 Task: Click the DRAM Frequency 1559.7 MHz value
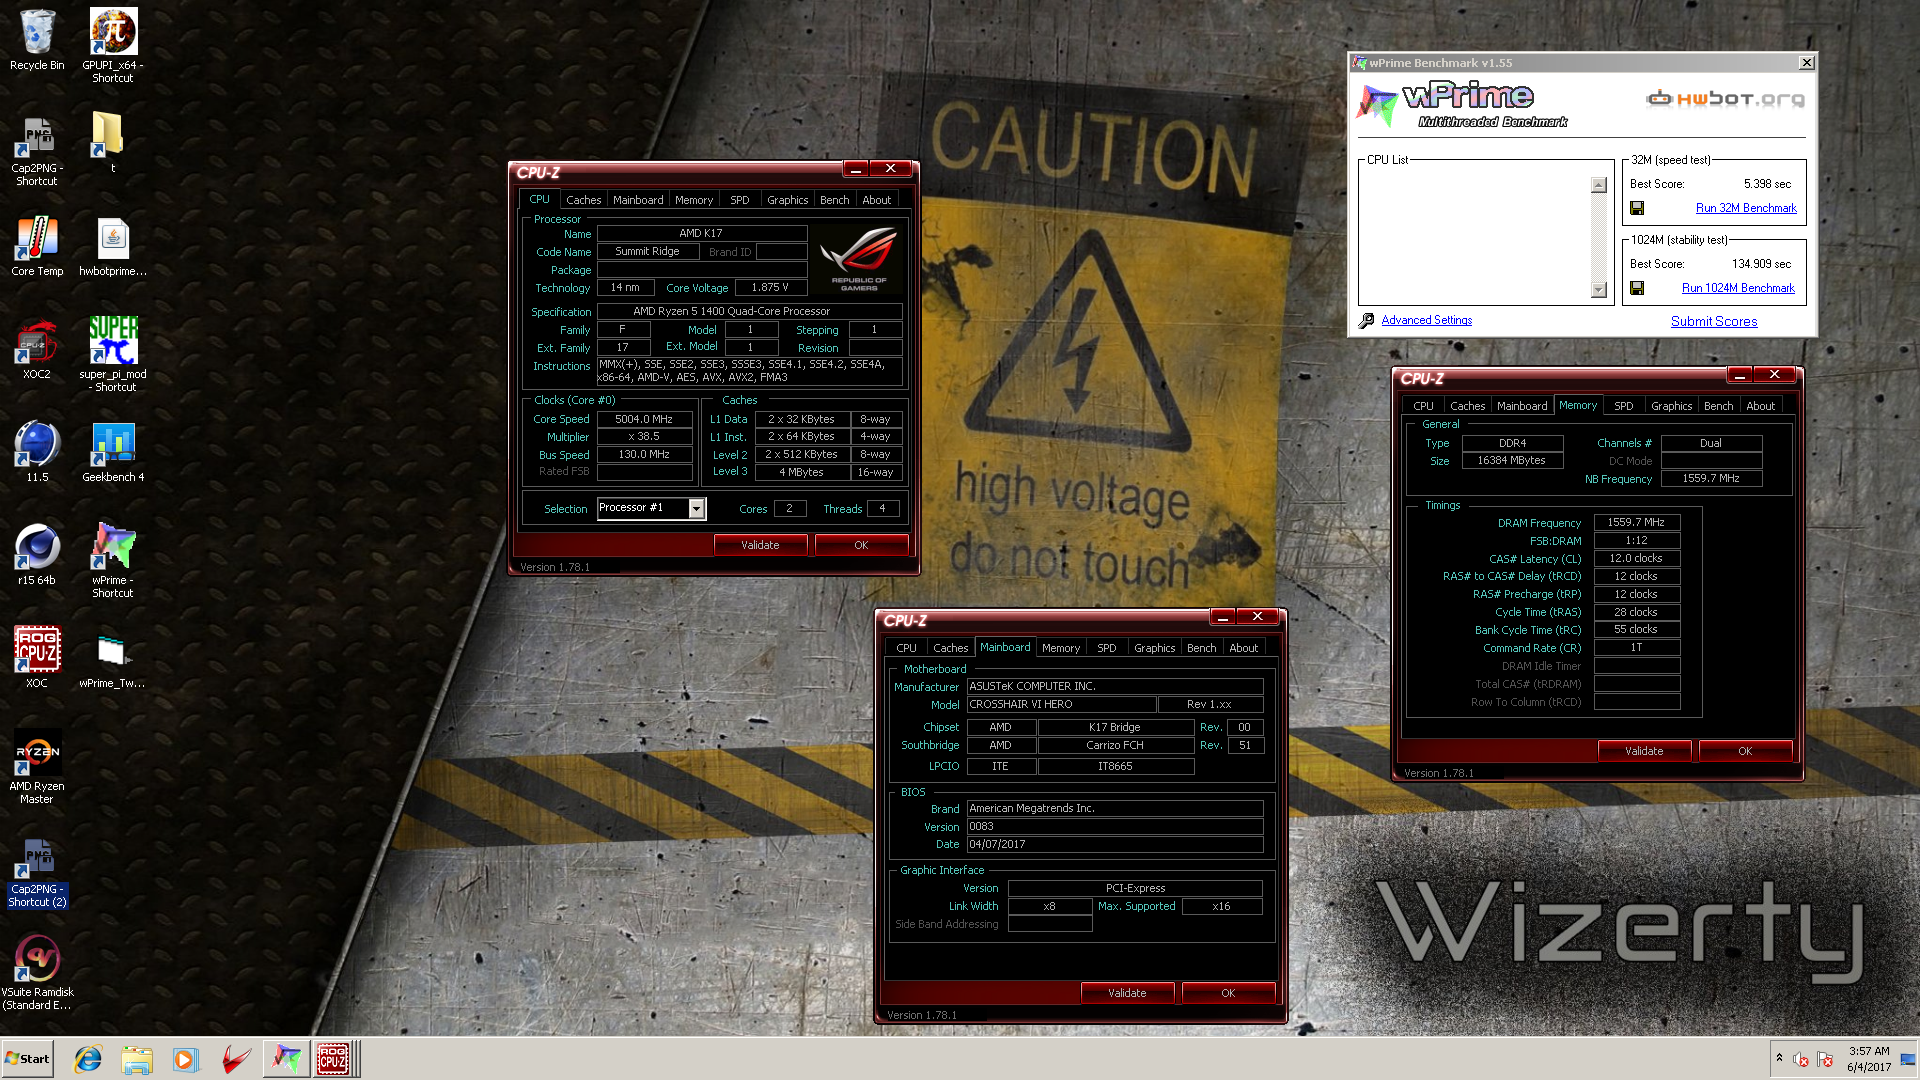1636,522
